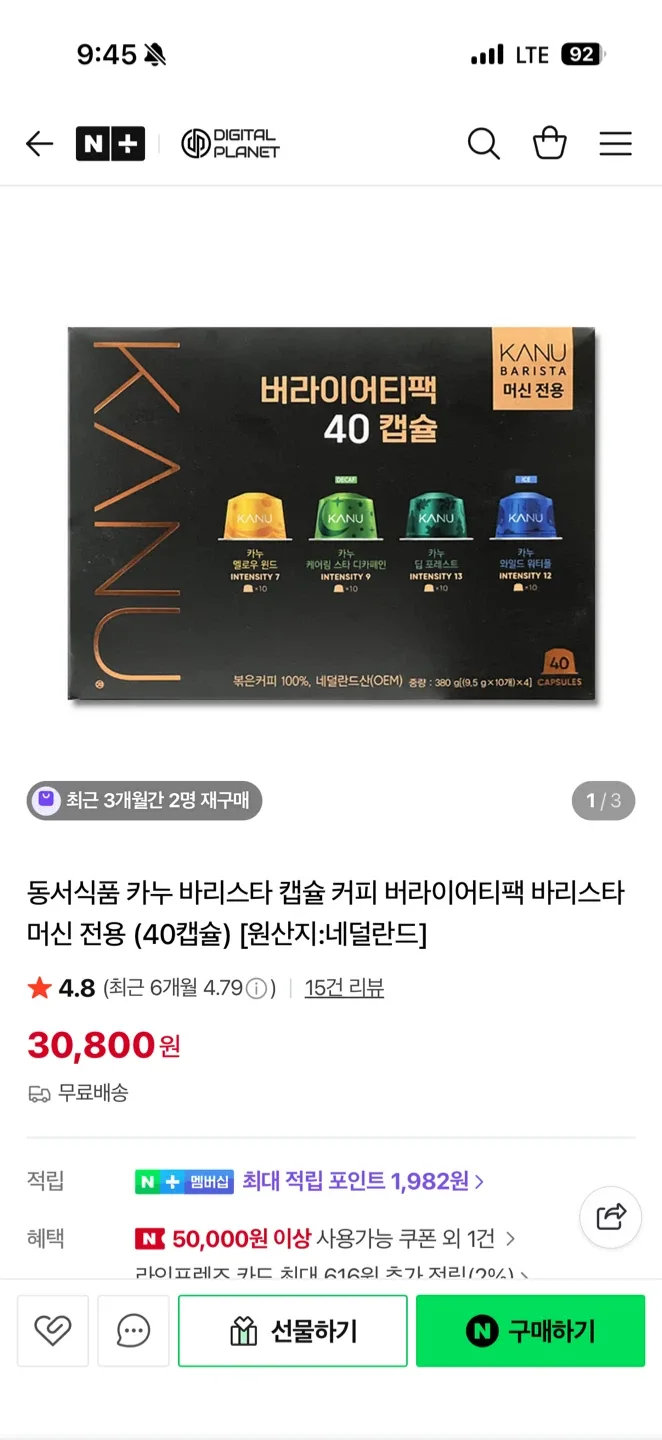Open the shopping basket icon
662x1440 pixels.
click(550, 144)
